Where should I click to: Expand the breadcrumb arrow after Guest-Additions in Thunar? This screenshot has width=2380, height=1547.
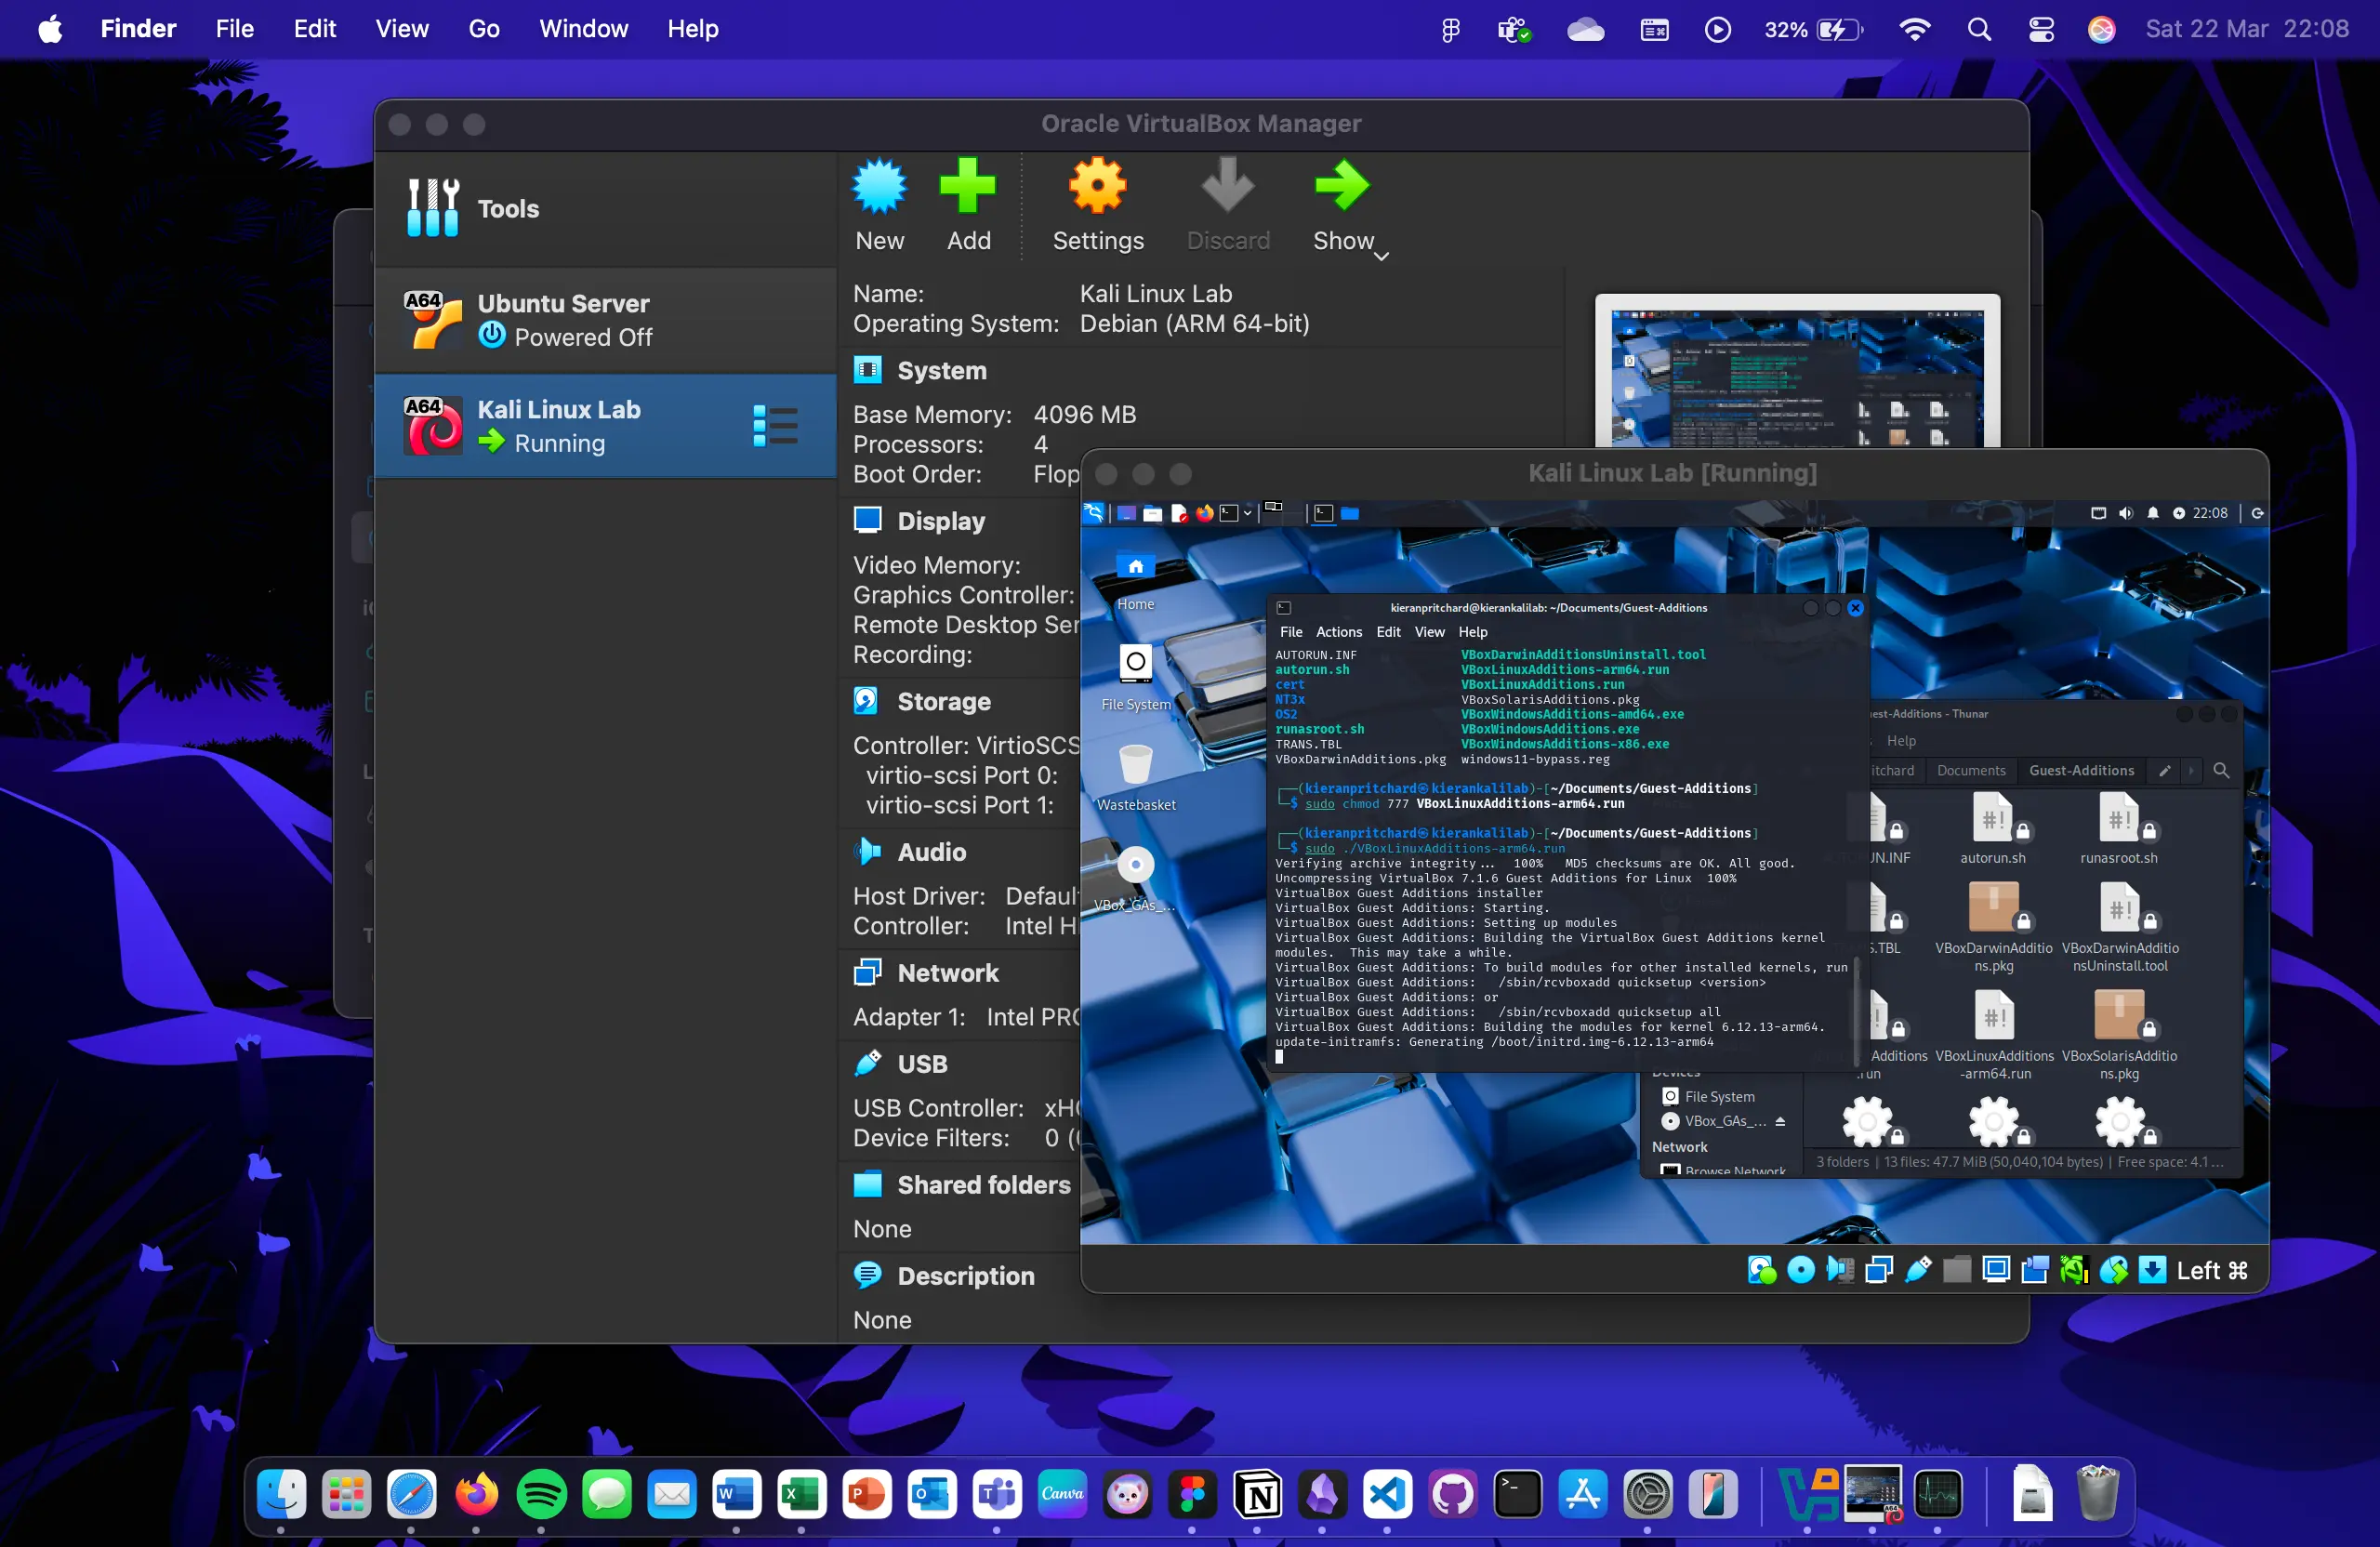coord(2191,771)
